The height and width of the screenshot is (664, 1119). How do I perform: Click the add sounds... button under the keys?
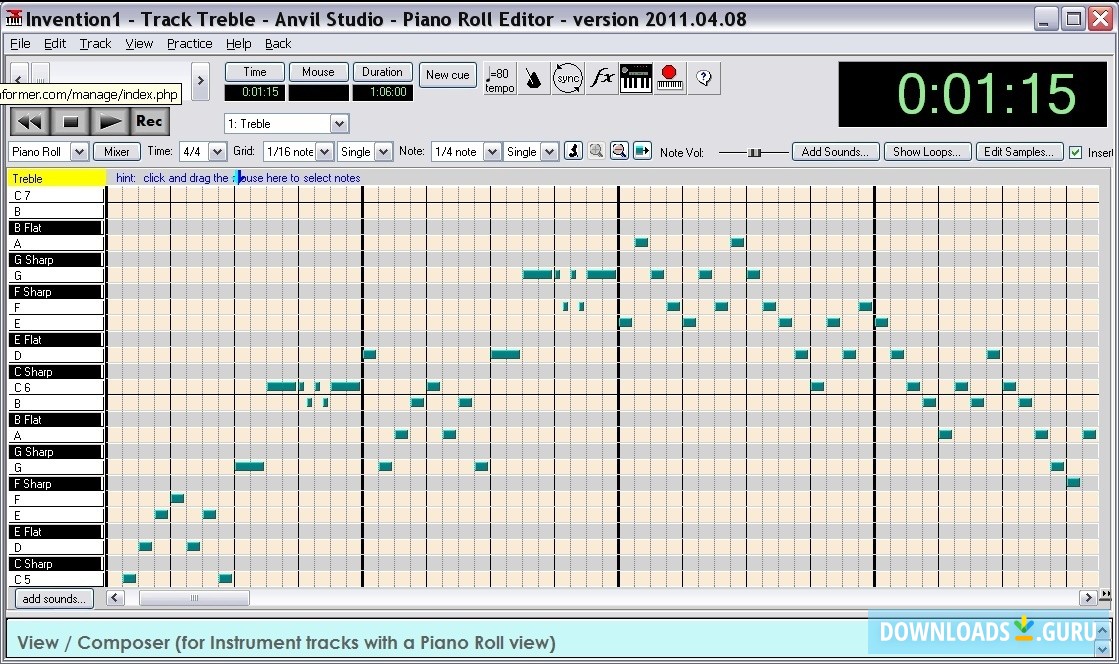click(x=54, y=598)
